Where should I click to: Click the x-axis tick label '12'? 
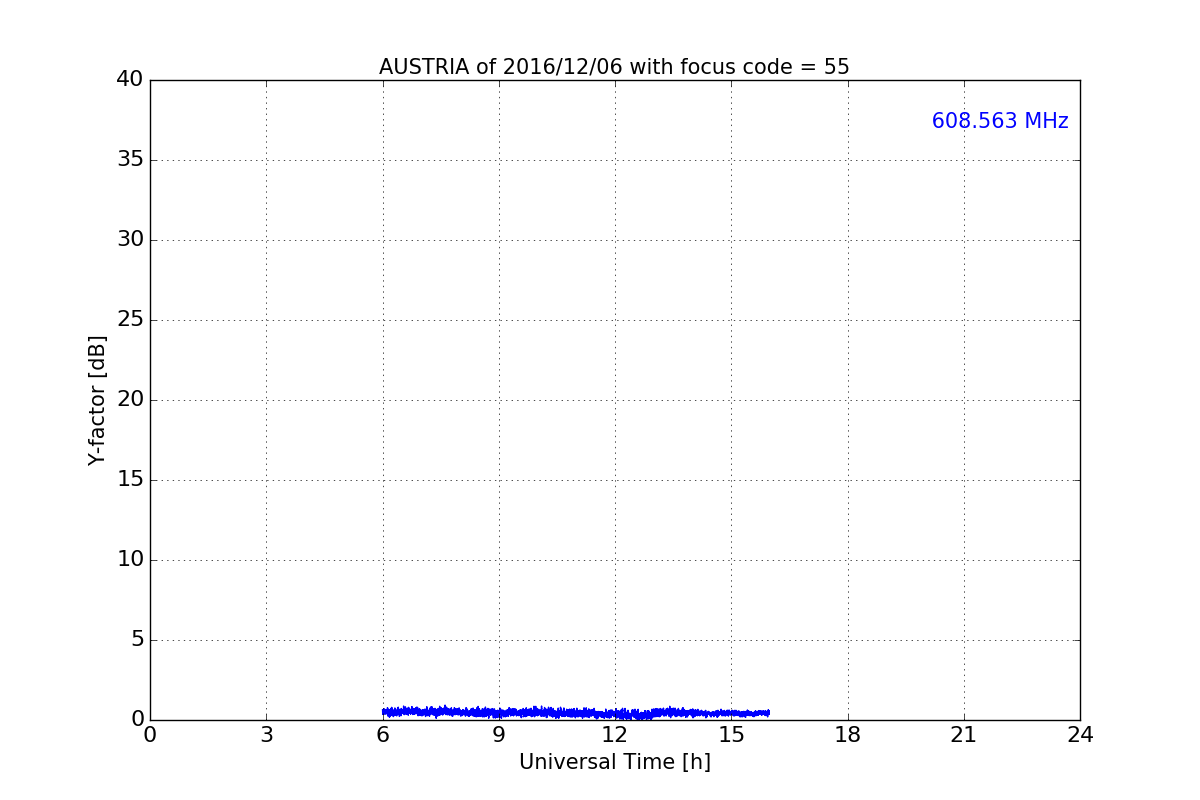tap(615, 735)
